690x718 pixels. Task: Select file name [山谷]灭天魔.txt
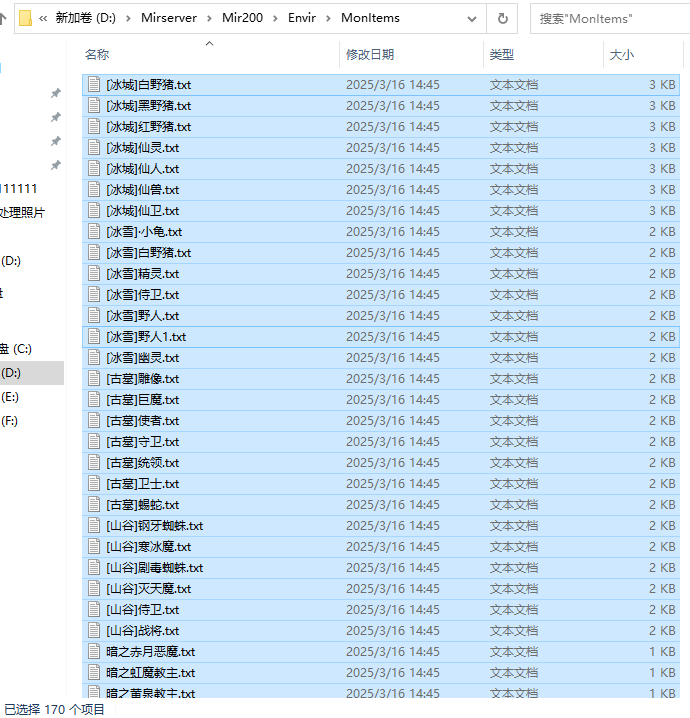coord(148,589)
